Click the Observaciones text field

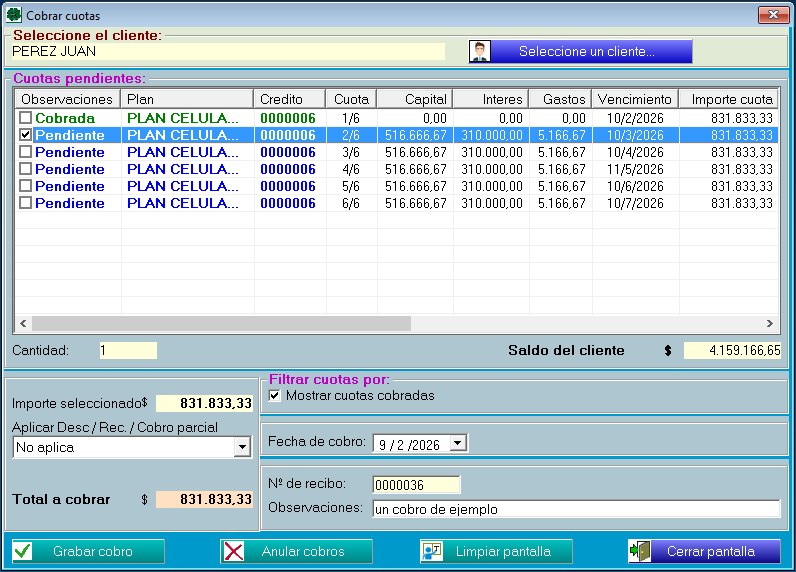pyautogui.click(x=575, y=509)
